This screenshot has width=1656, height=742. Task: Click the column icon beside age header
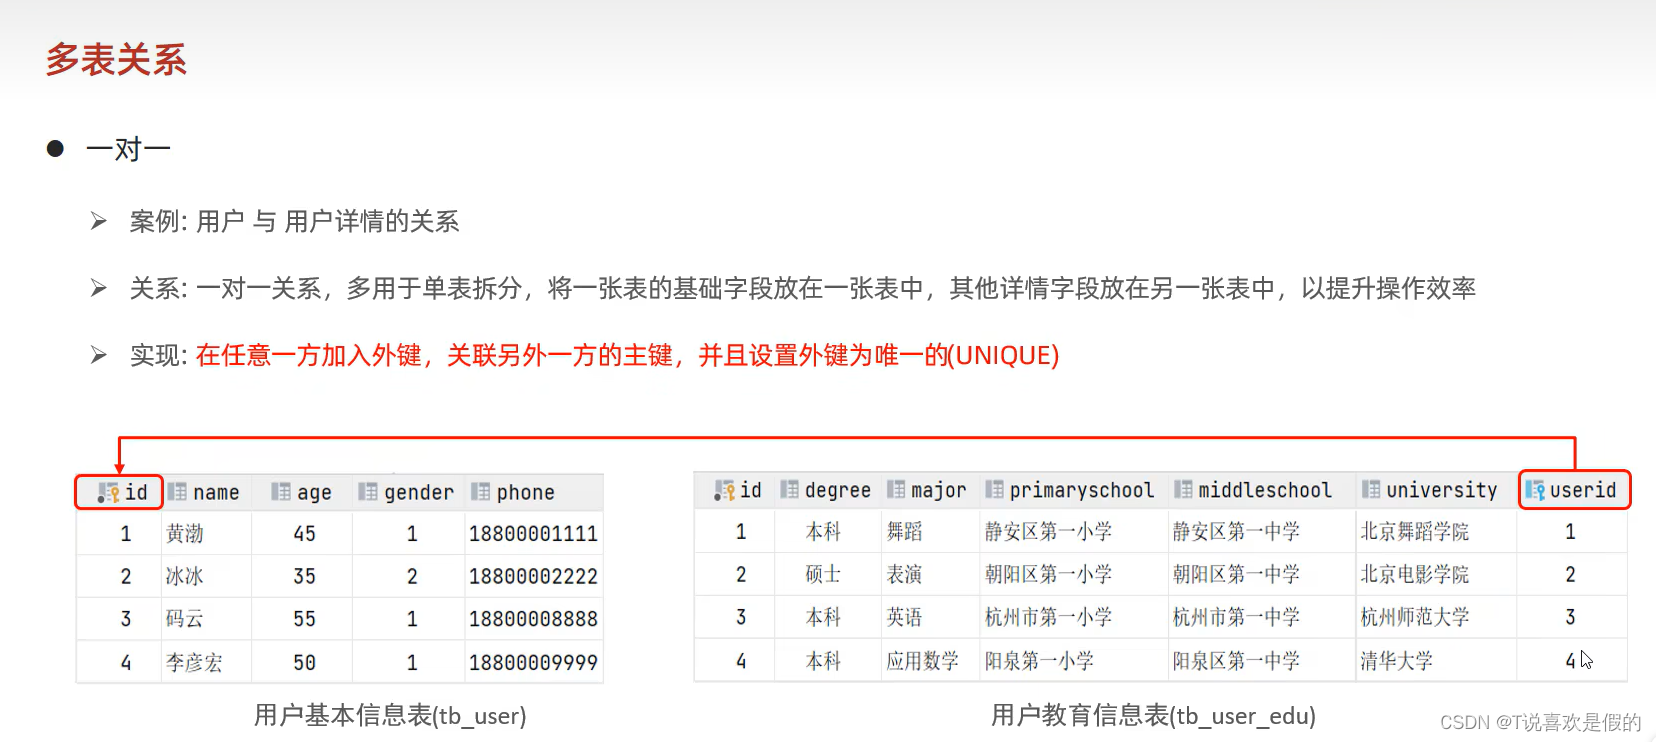(x=281, y=492)
